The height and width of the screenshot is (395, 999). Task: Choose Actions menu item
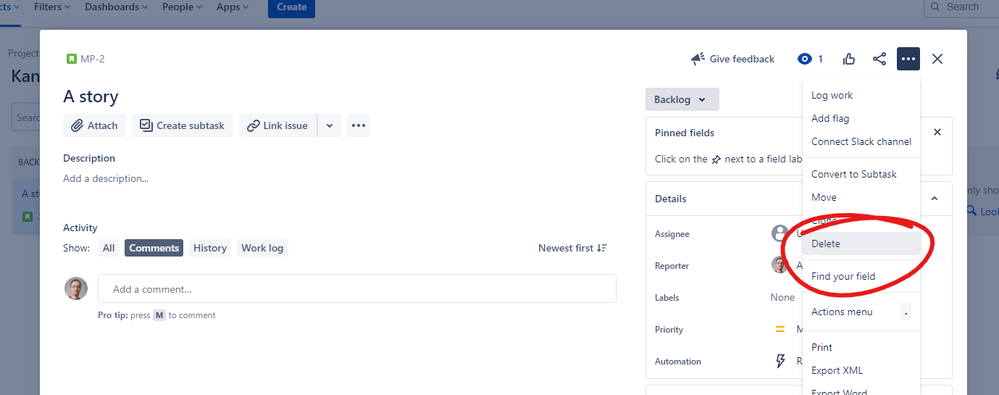(x=861, y=312)
